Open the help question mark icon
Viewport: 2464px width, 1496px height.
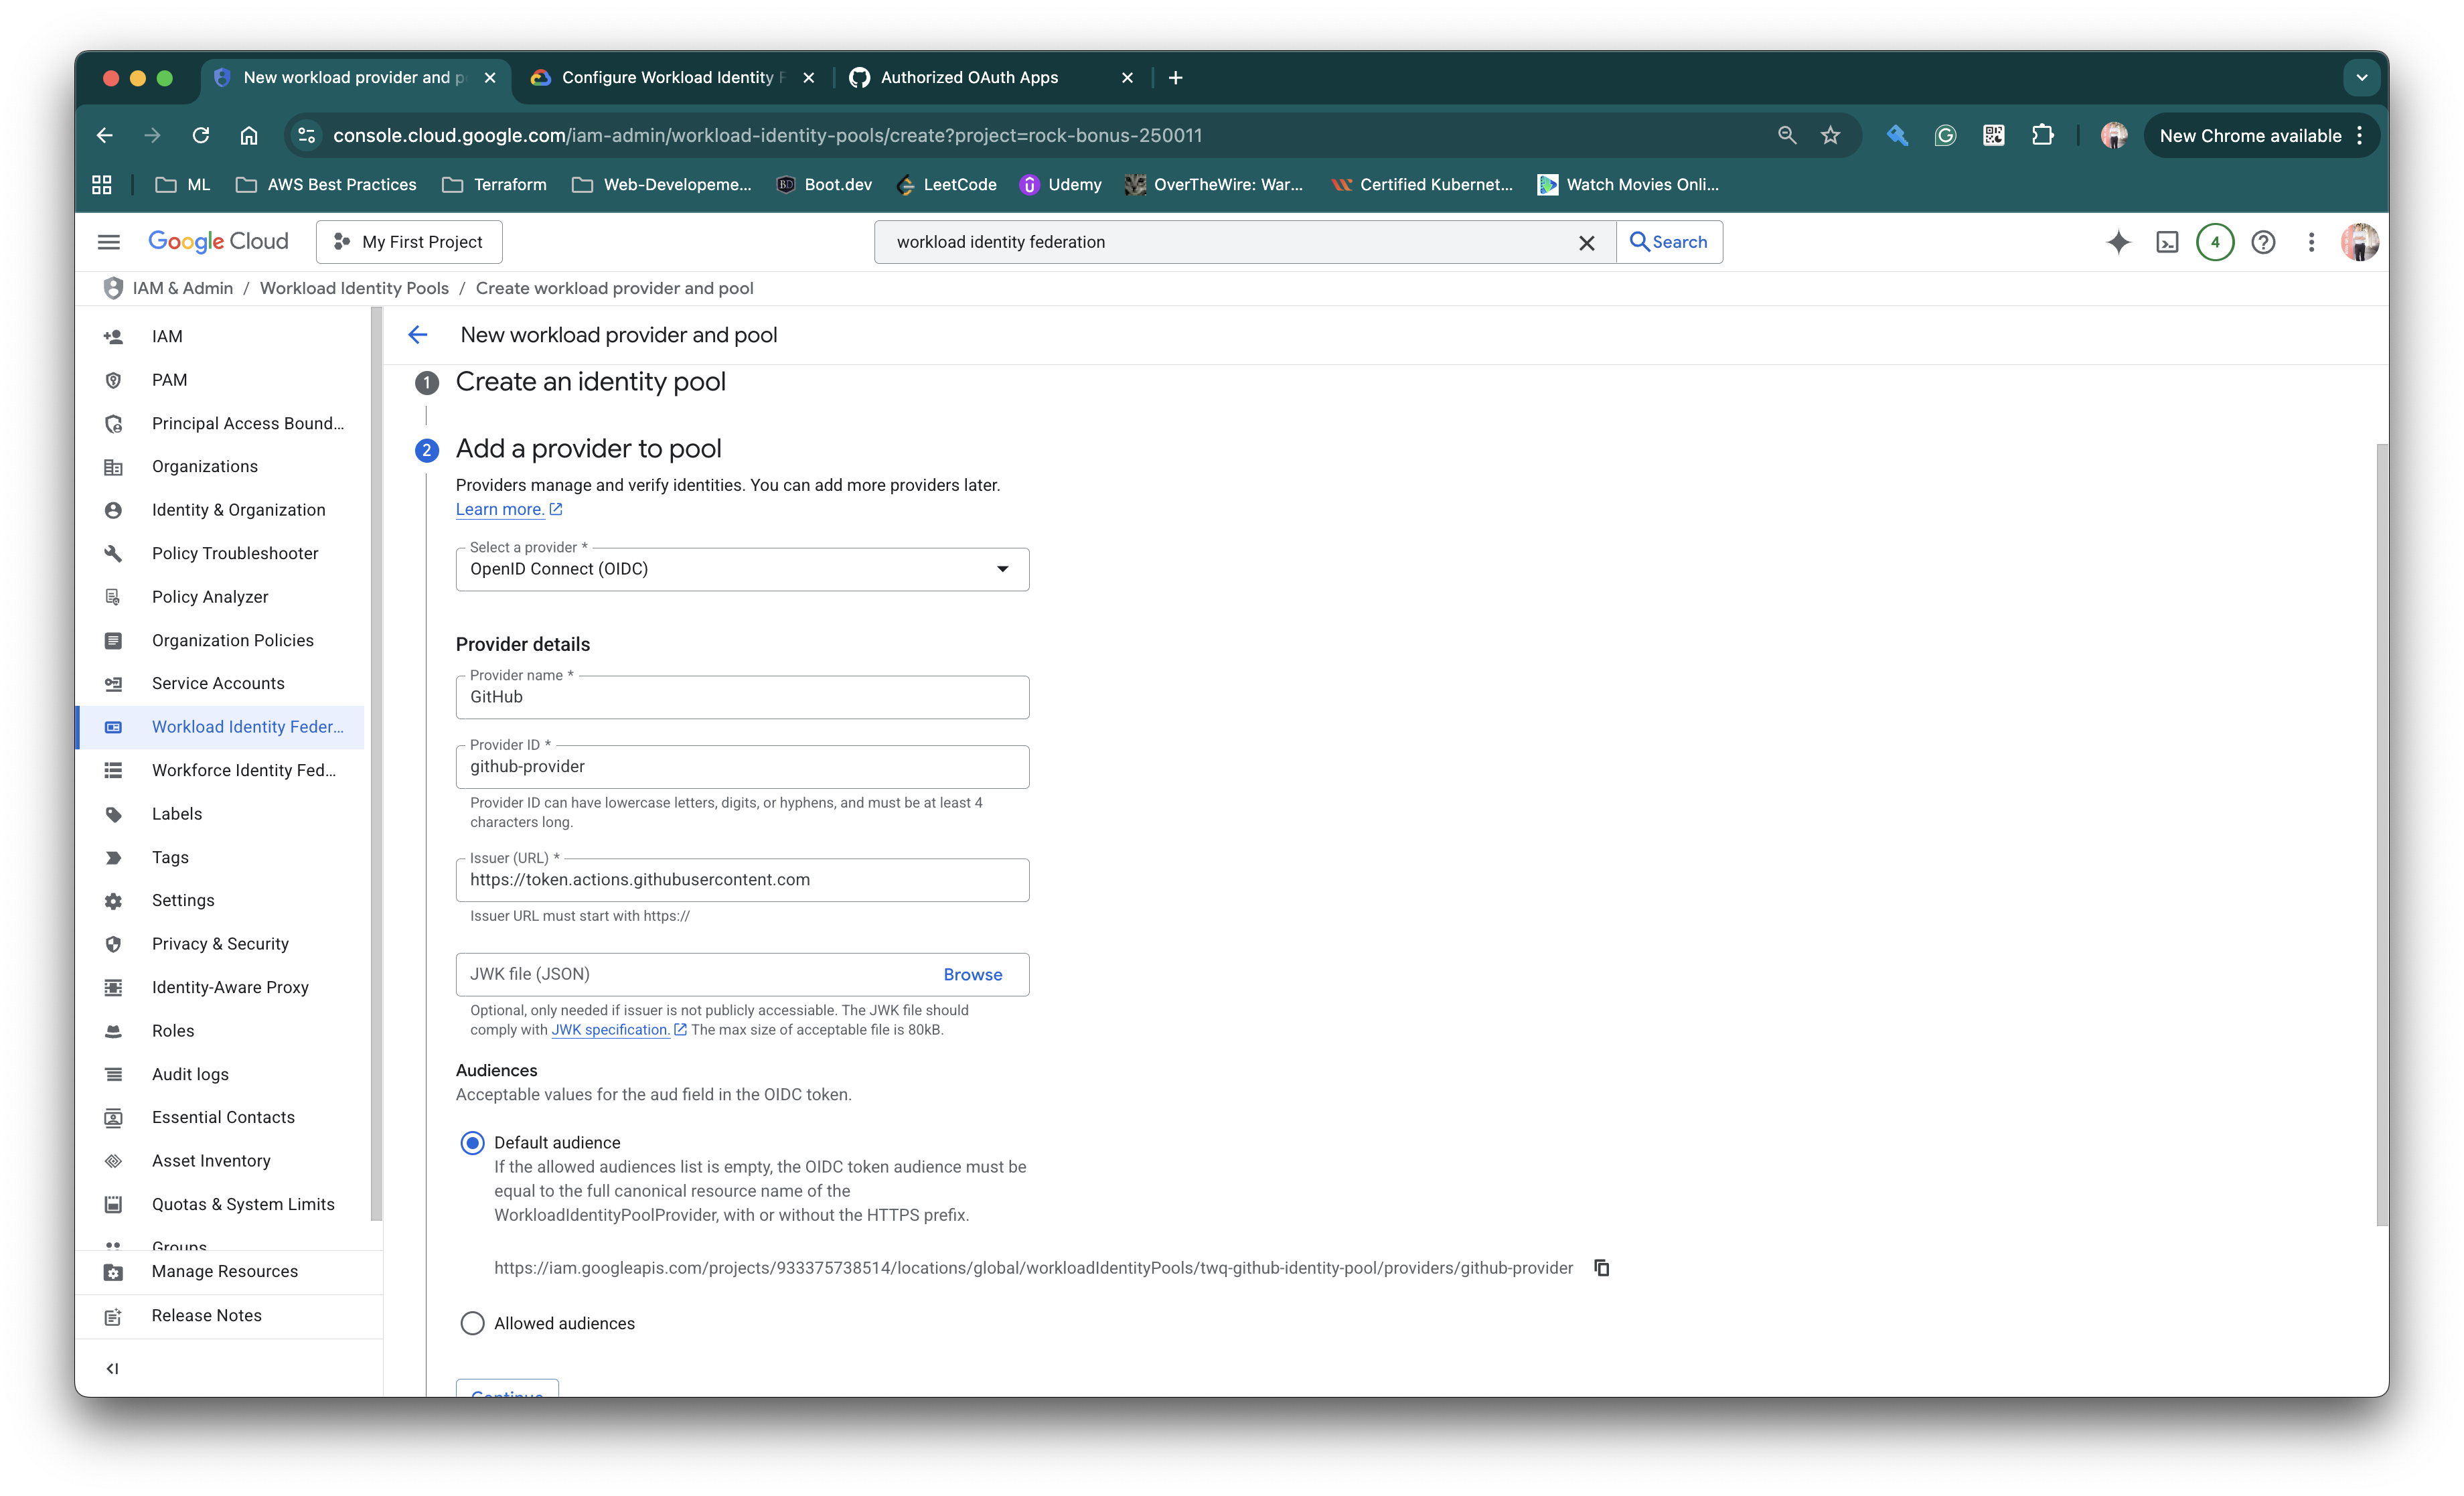(x=2263, y=242)
